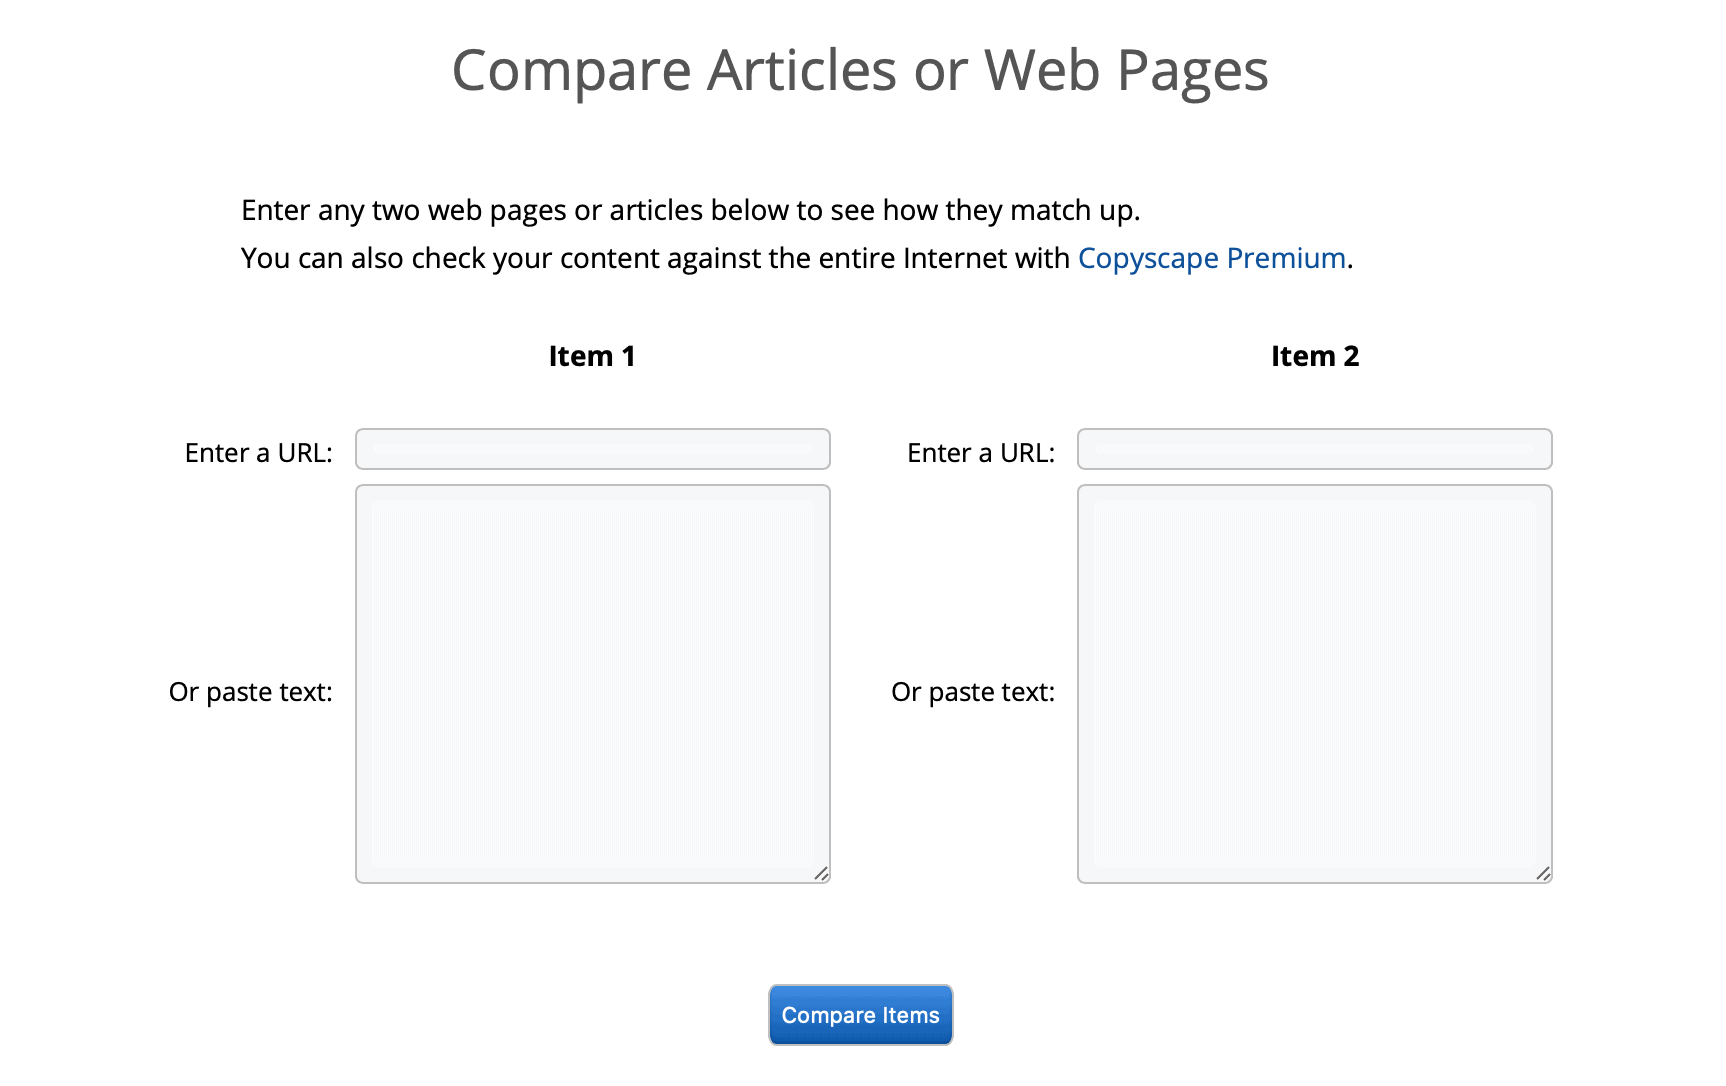This screenshot has height=1086, width=1726.
Task: Click the Copyscape Premium link
Action: [x=1211, y=258]
